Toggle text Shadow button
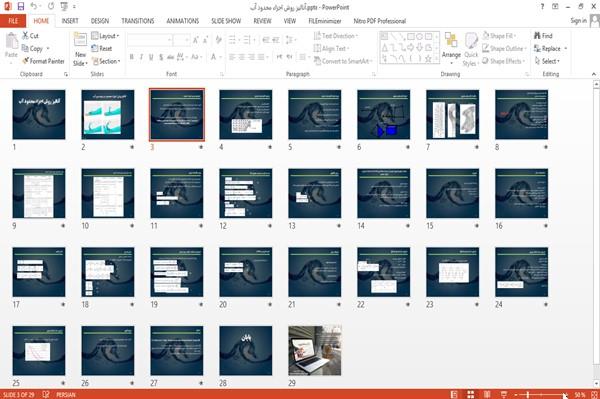Screen dimensions: 600x399 (x=161, y=57)
